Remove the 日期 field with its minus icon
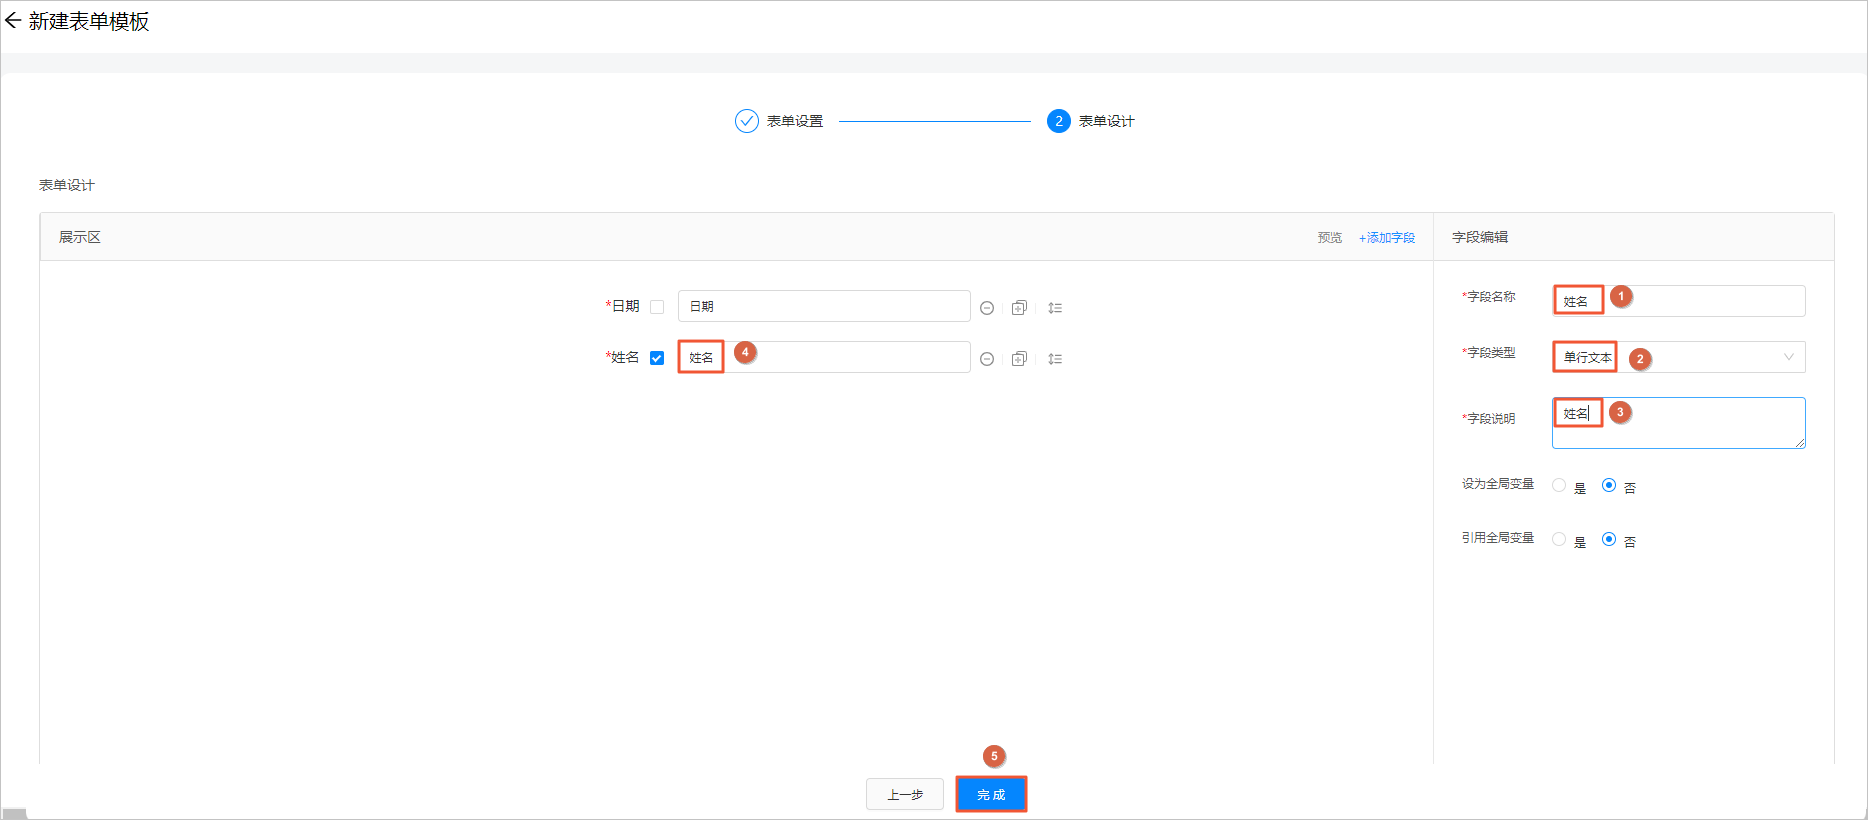Viewport: 1868px width, 820px height. click(x=987, y=308)
